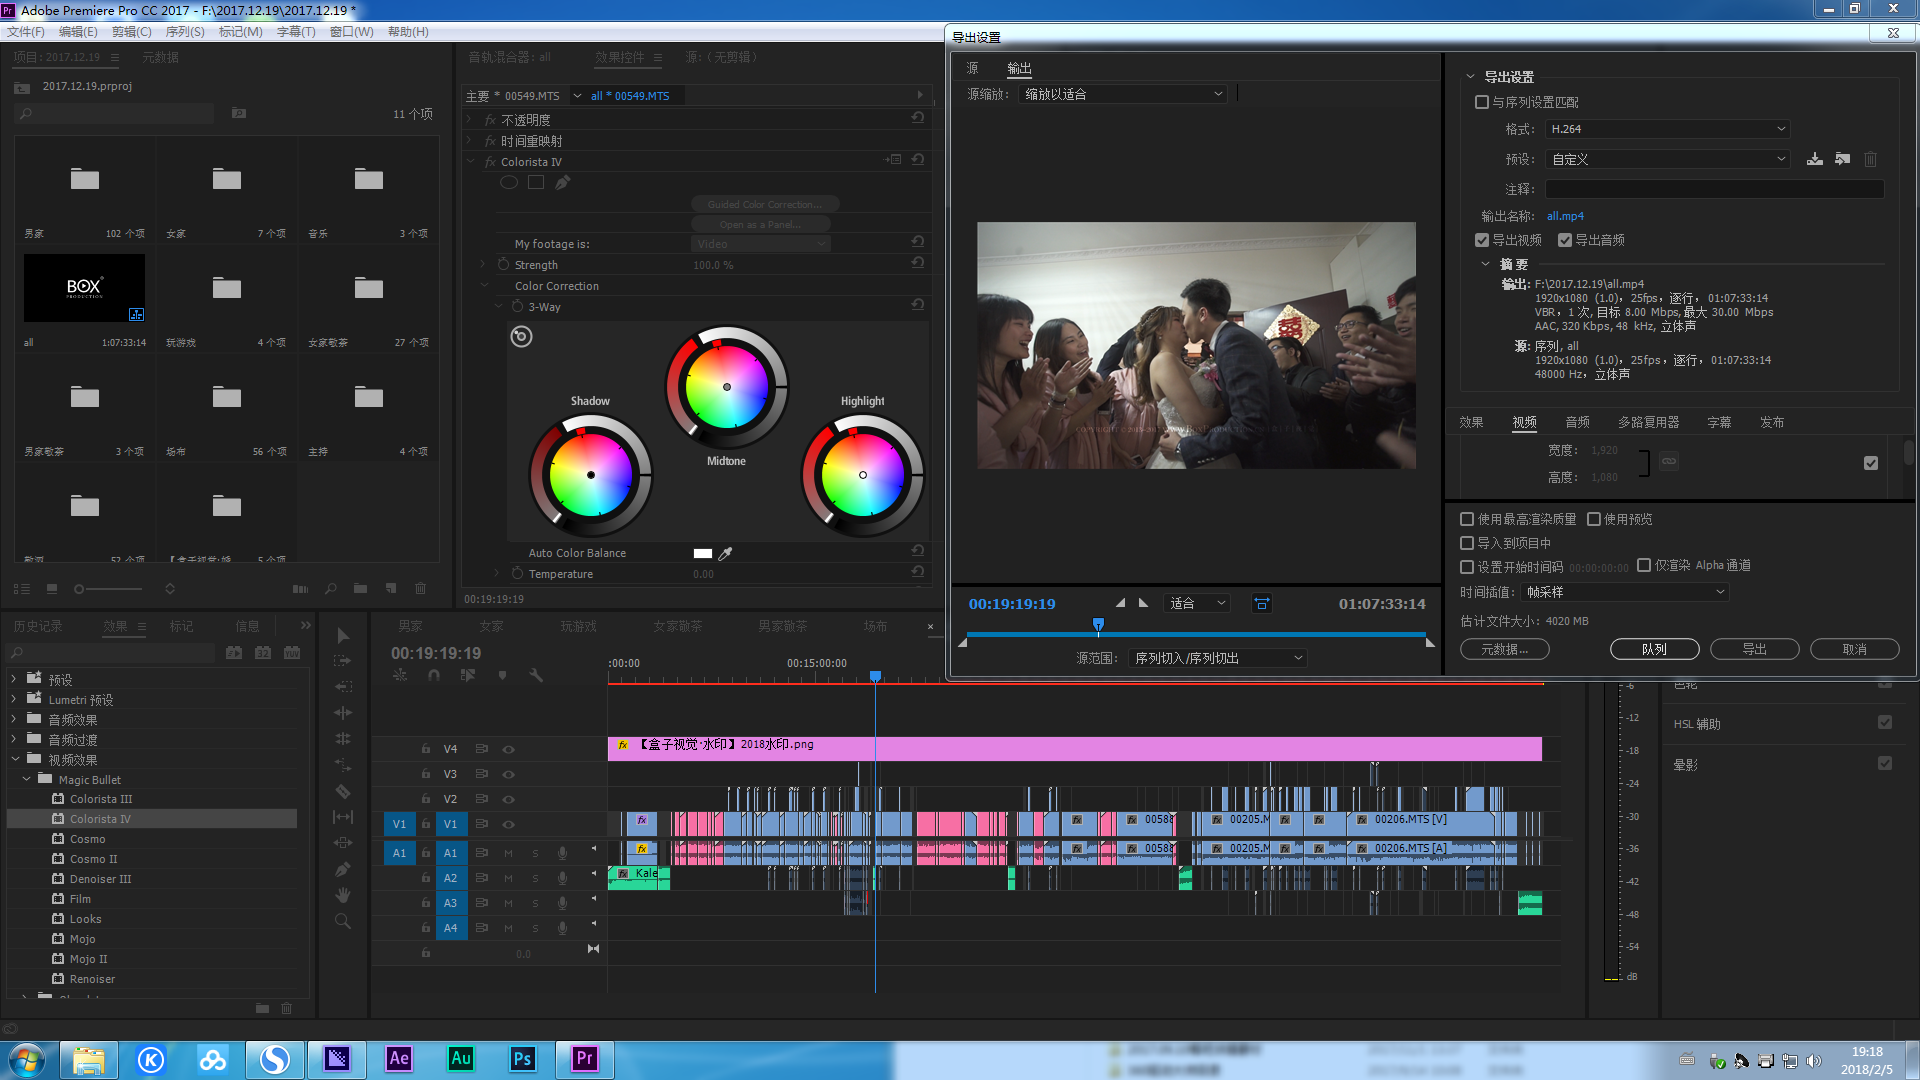This screenshot has height=1080, width=1920.
Task: Hide track V4 with its eye toggle
Action: tap(508, 749)
